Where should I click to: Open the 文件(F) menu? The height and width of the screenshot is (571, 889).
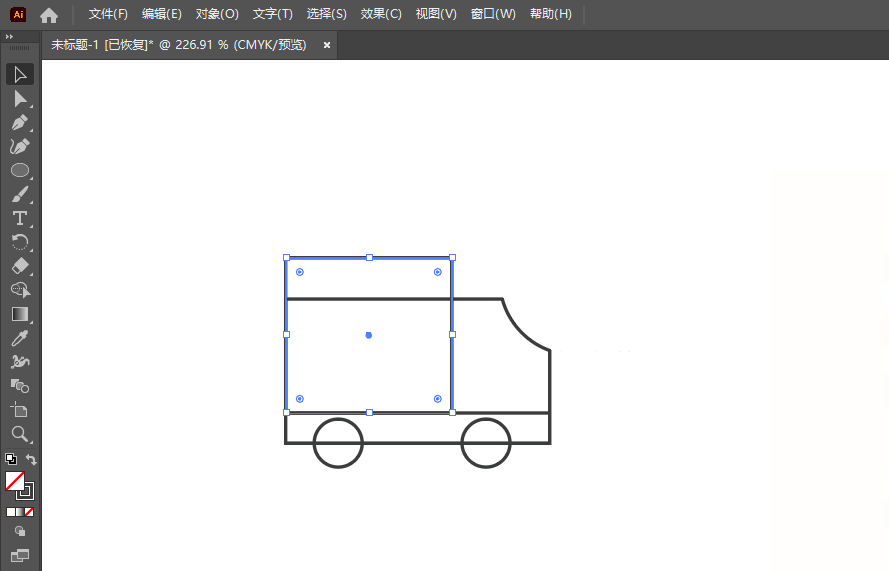pos(108,14)
